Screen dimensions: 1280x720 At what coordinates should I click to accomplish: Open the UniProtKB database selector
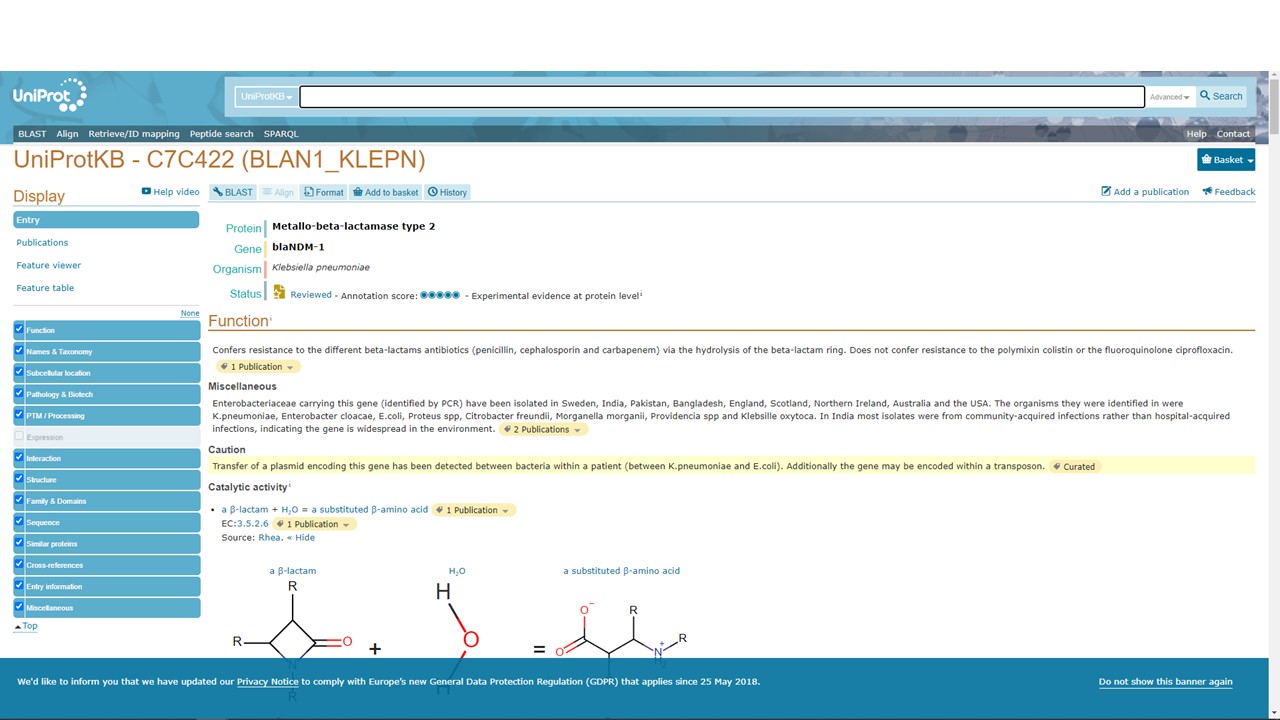(266, 97)
